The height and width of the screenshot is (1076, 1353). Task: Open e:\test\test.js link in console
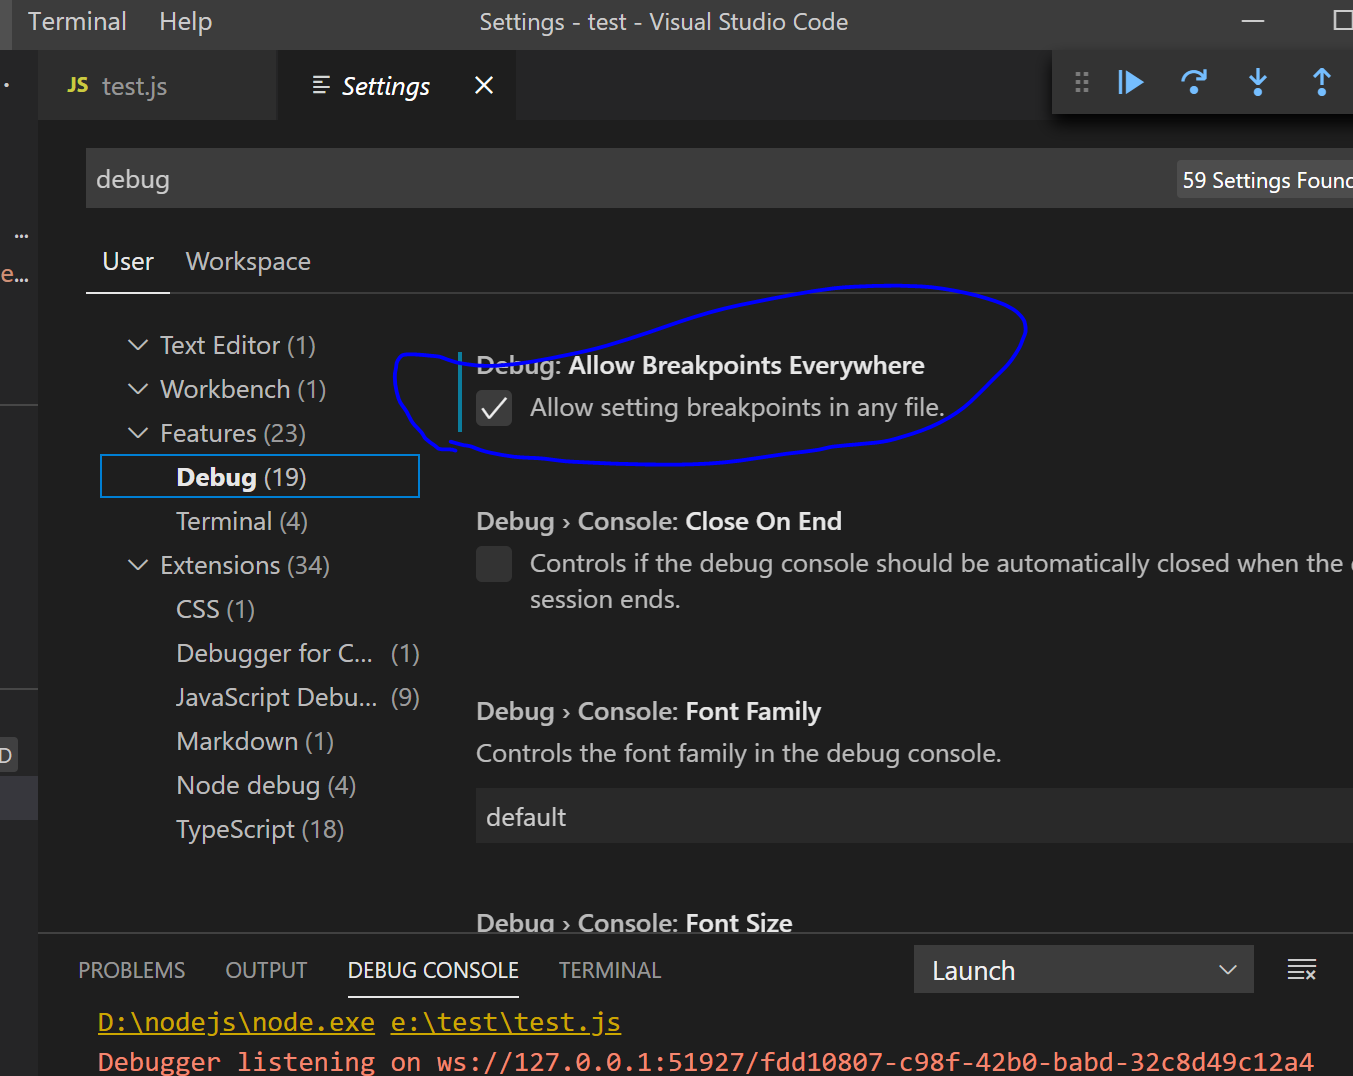point(505,1022)
